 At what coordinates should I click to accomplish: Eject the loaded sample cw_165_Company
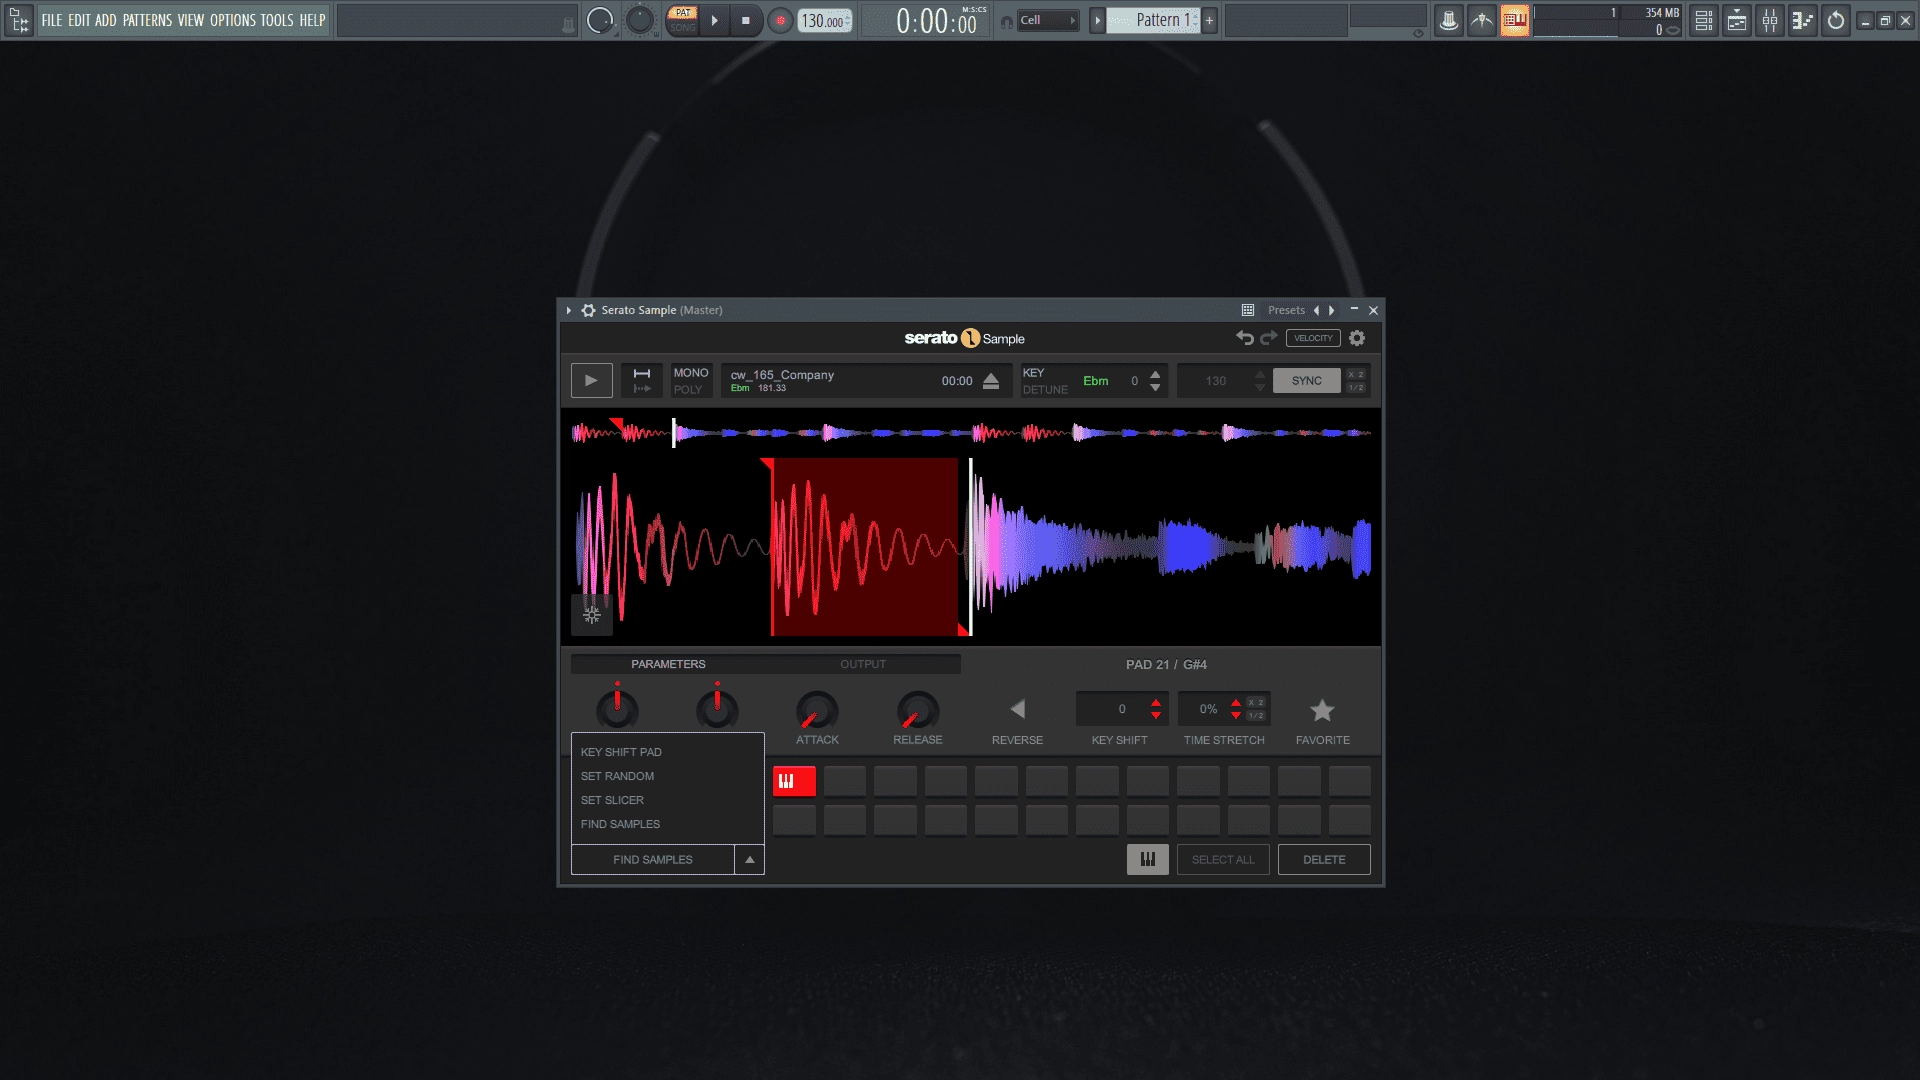click(991, 381)
